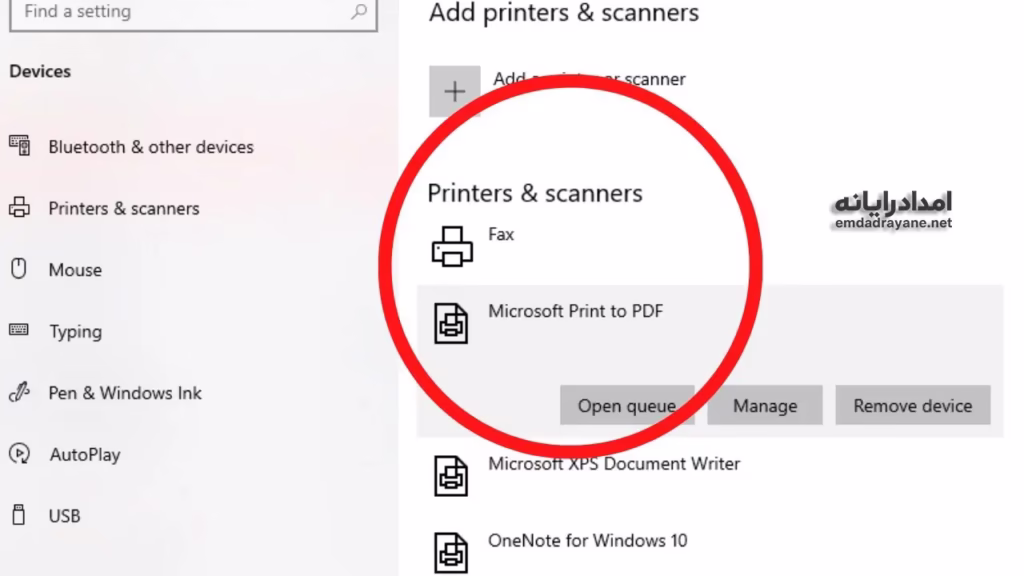Click the Add a printer or scanner label
1024x576 pixels.
589,79
